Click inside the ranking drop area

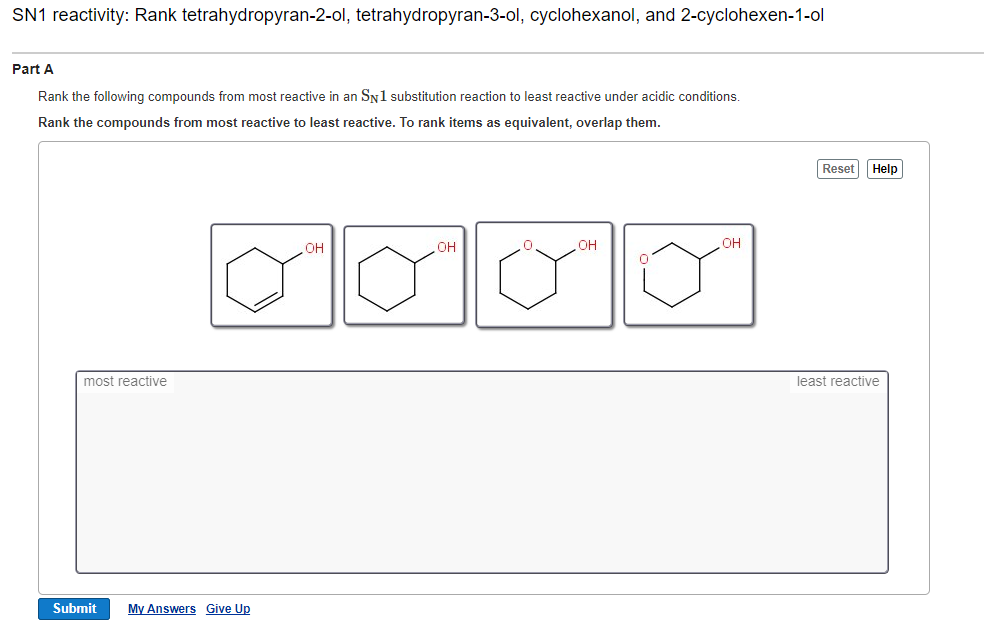click(481, 472)
